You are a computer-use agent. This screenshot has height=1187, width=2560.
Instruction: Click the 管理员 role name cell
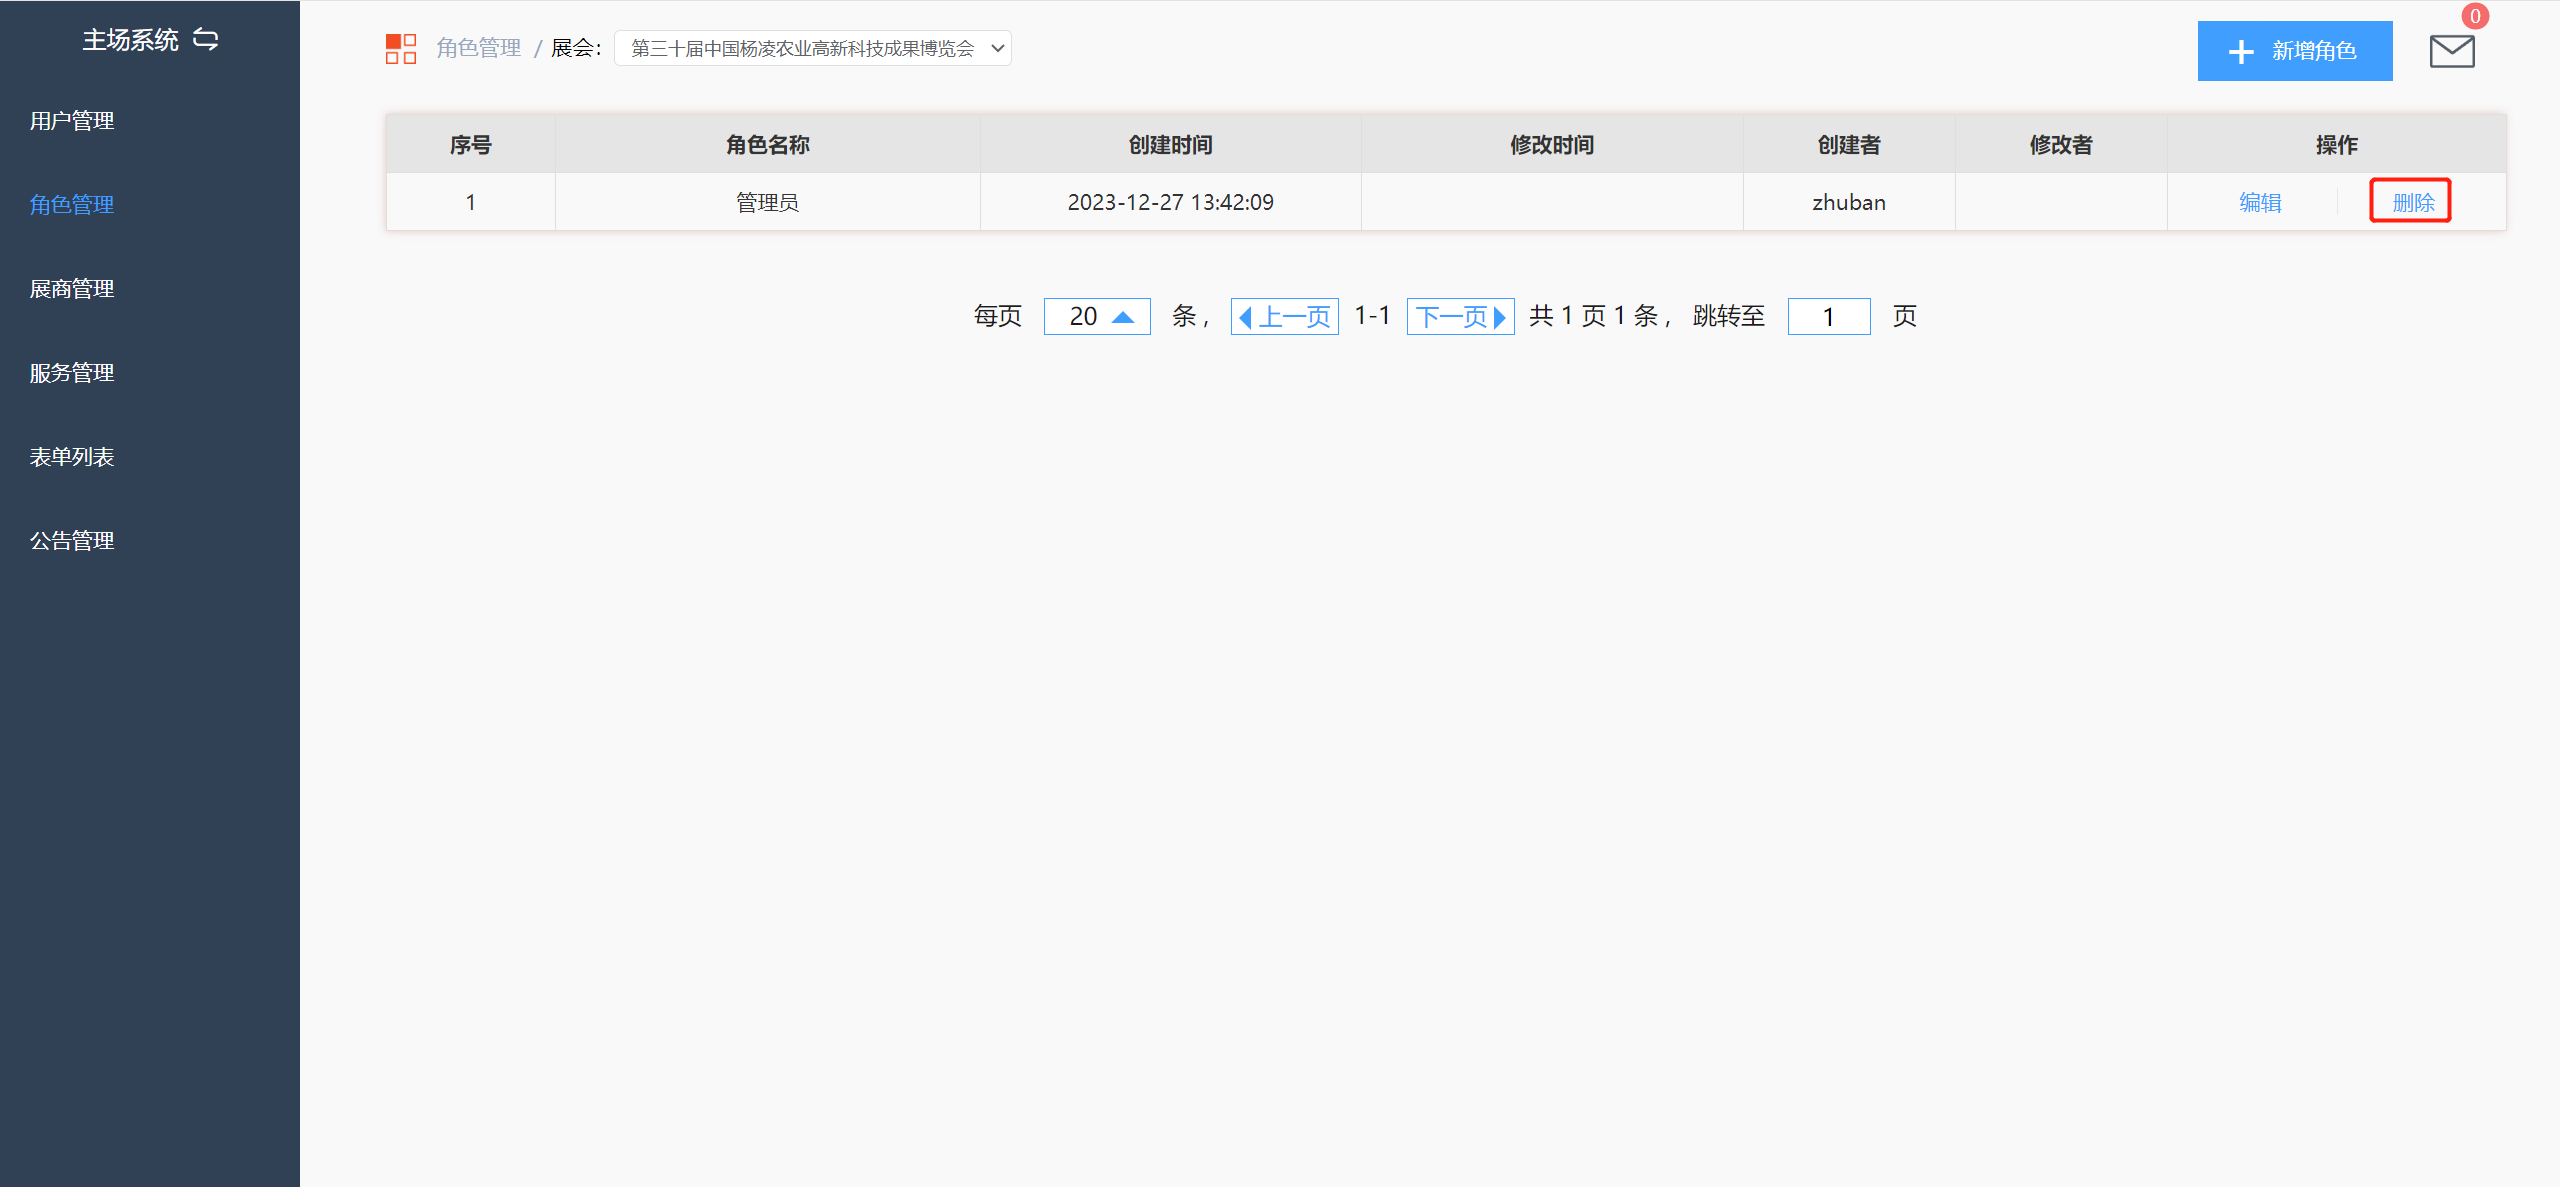point(768,202)
